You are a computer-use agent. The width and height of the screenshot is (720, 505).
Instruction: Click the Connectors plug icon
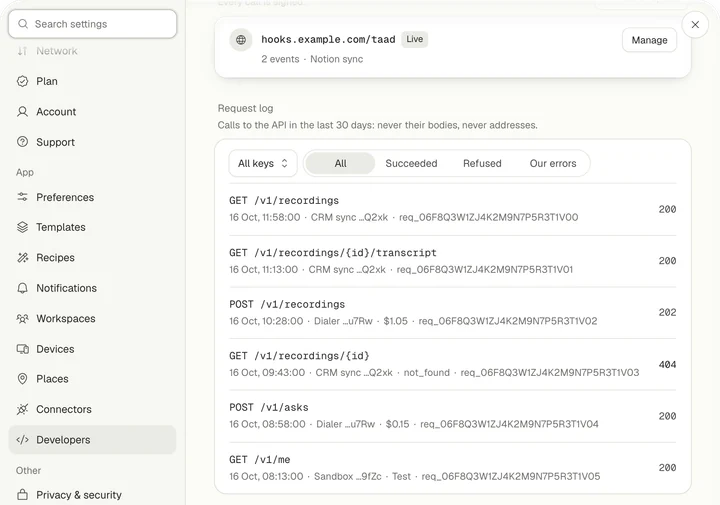22,409
